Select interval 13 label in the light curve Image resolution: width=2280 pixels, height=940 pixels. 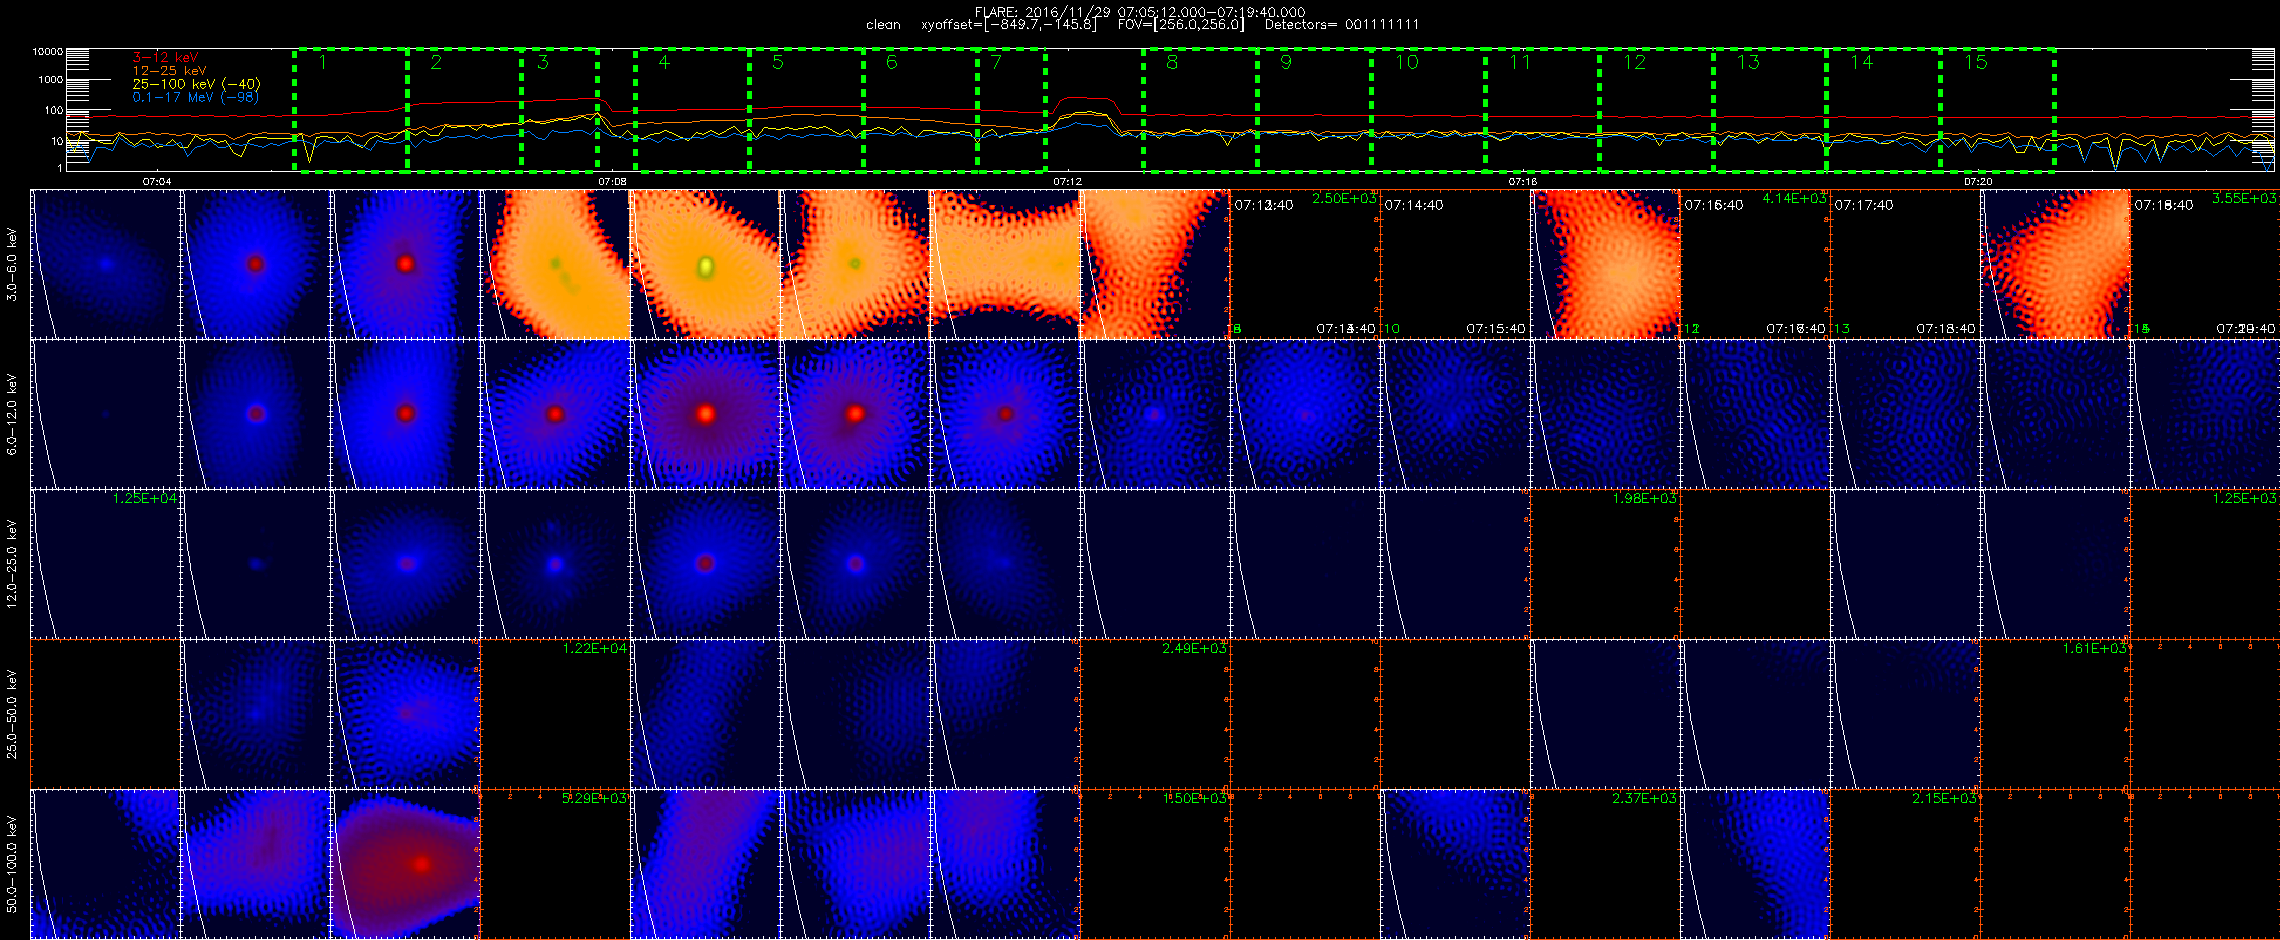click(1748, 62)
